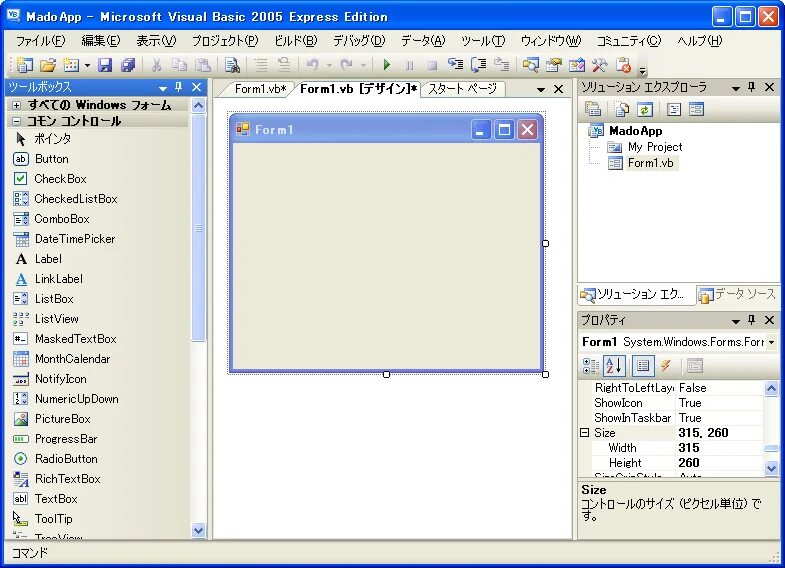Select the PictureBox control in the toolbox
The image size is (785, 568).
point(63,419)
